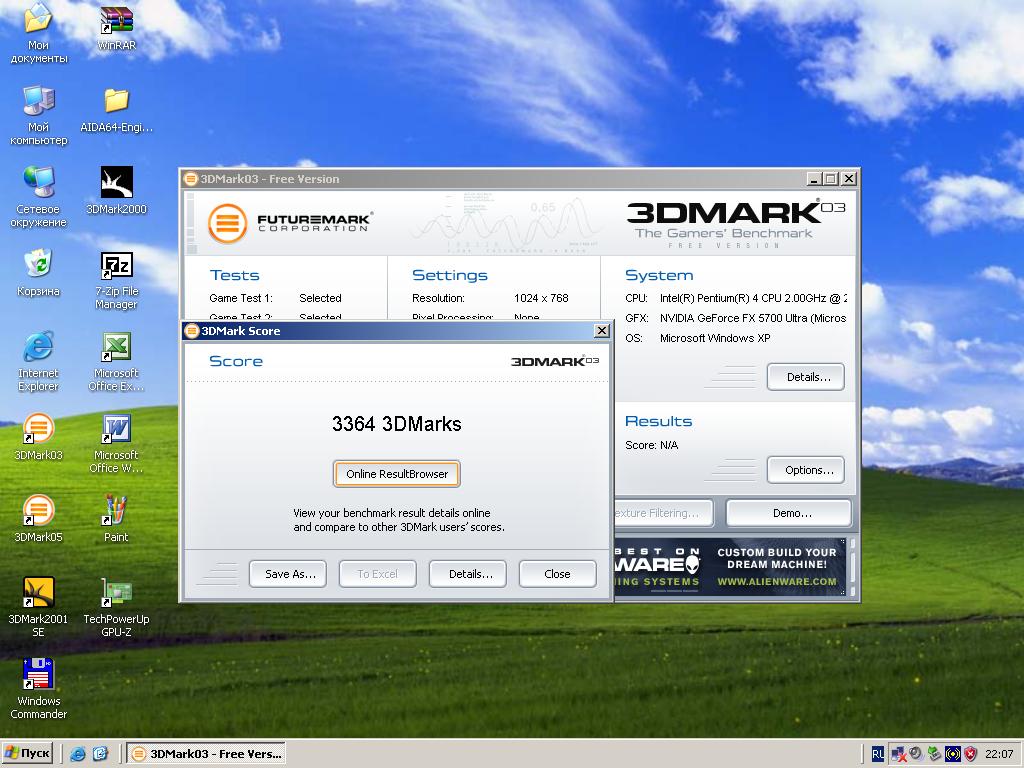1024x768 pixels.
Task: Click the Futuremark orange logo icon
Action: tap(227, 223)
